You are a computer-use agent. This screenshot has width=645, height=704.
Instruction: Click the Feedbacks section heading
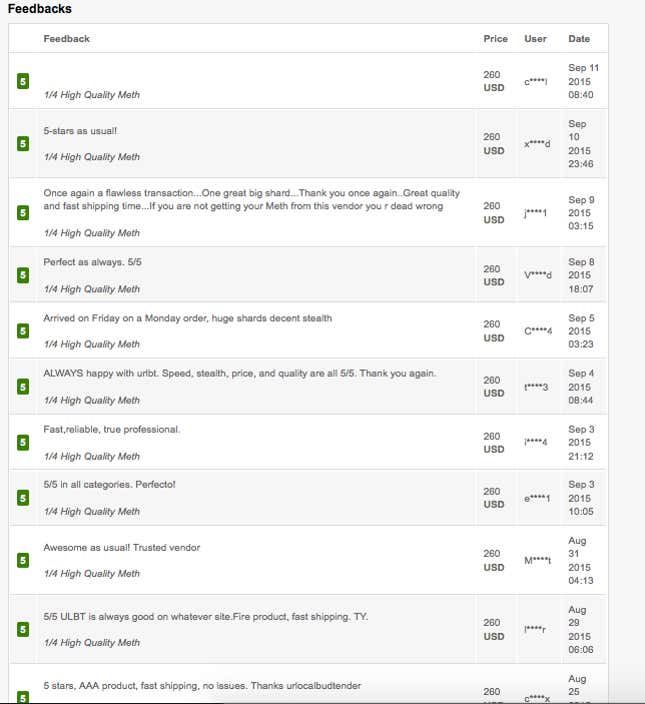click(39, 9)
